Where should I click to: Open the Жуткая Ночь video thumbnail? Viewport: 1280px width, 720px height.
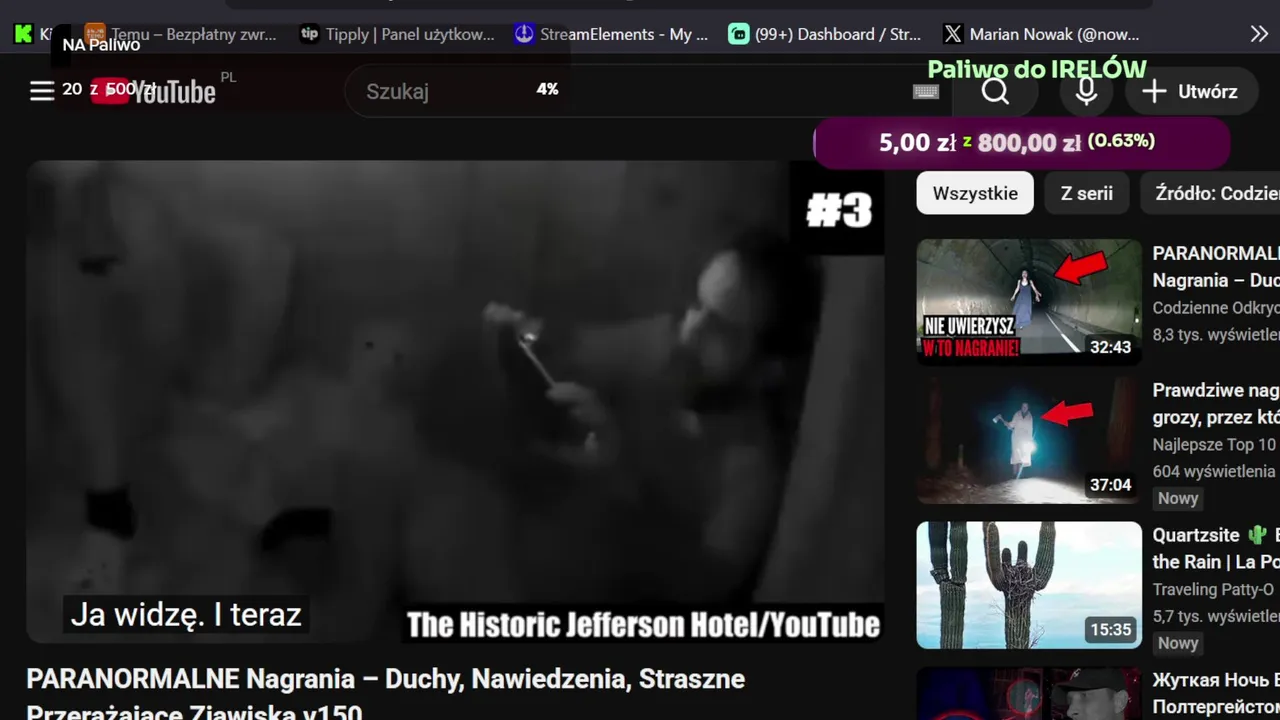click(1029, 694)
